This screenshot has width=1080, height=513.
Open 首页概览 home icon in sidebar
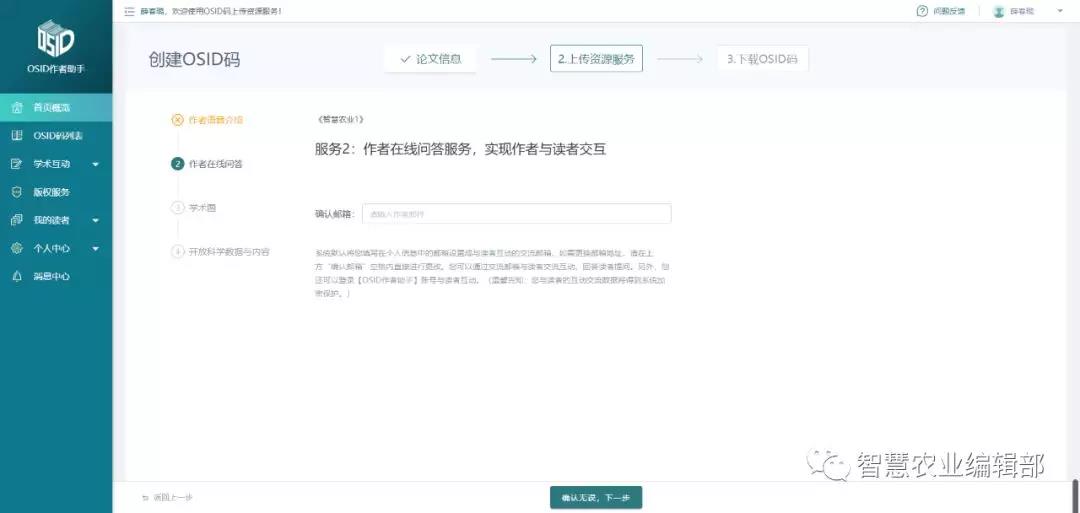16,107
